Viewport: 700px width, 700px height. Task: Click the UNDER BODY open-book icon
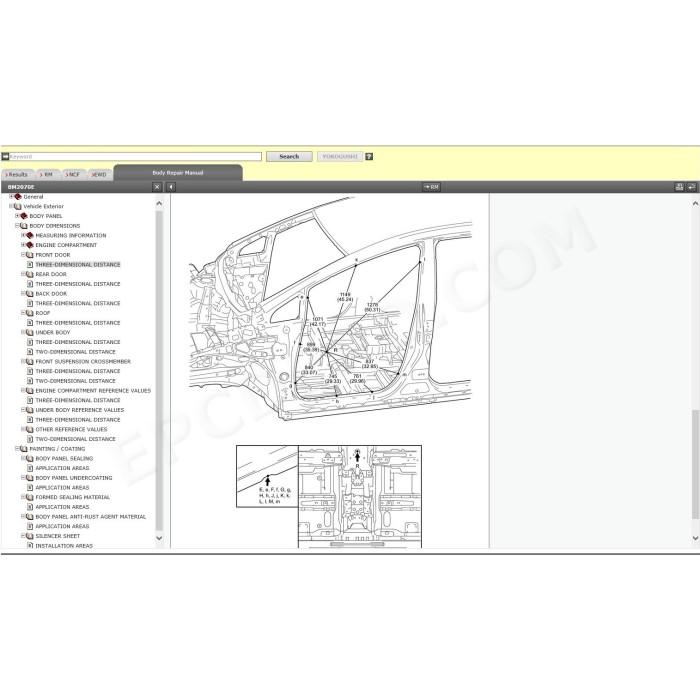click(x=30, y=333)
